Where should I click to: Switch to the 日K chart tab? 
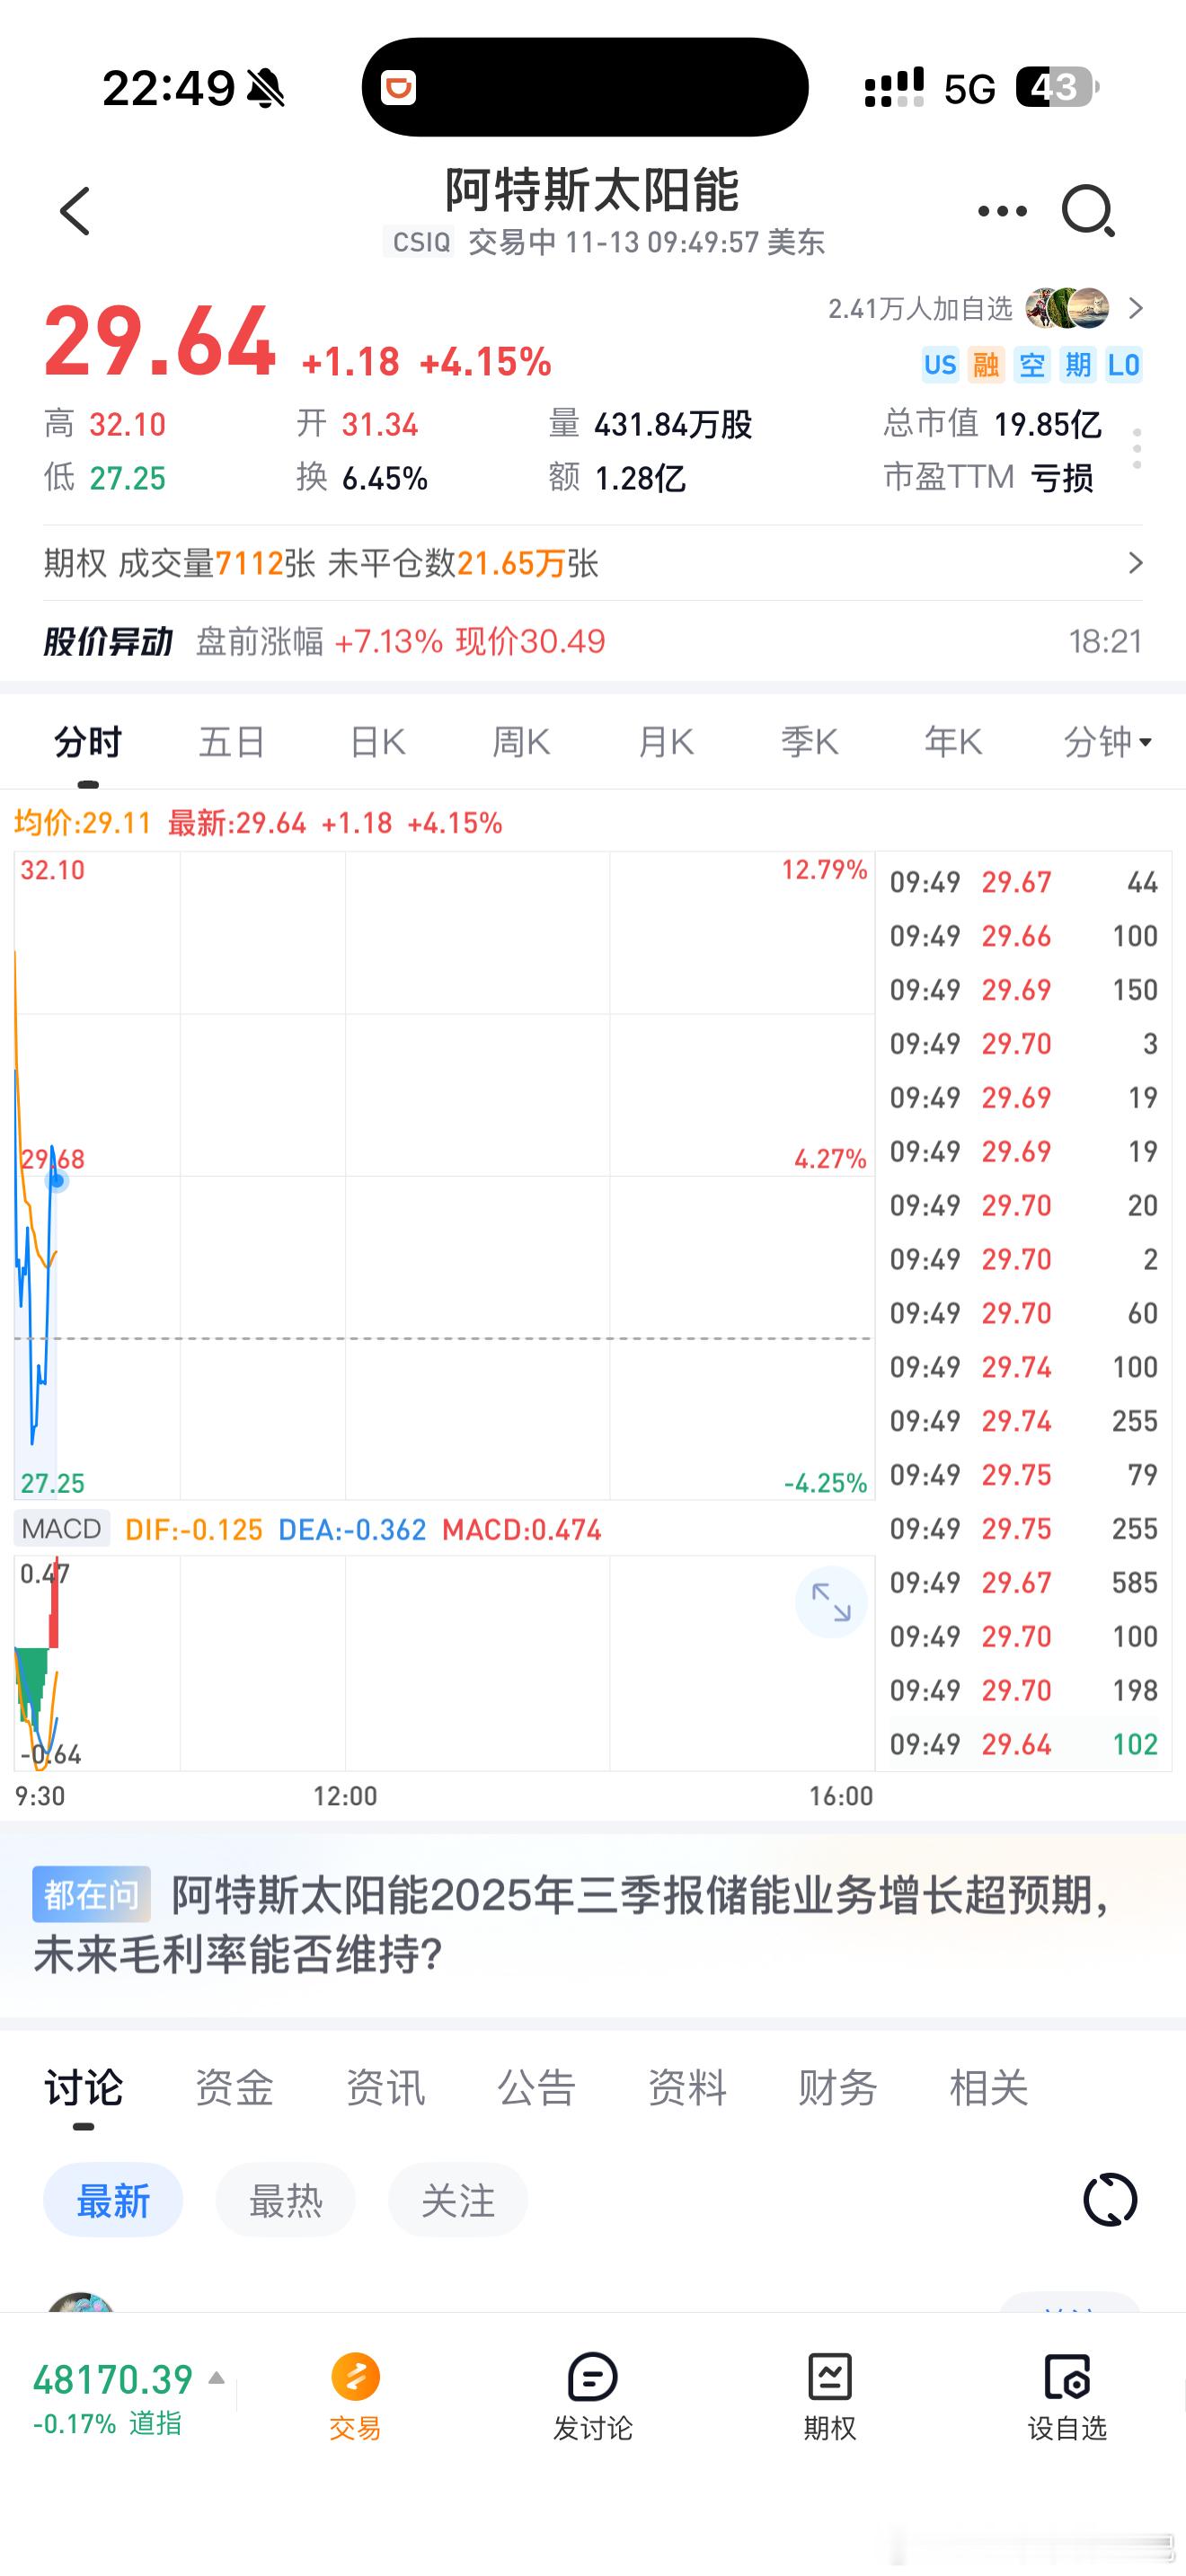point(377,742)
